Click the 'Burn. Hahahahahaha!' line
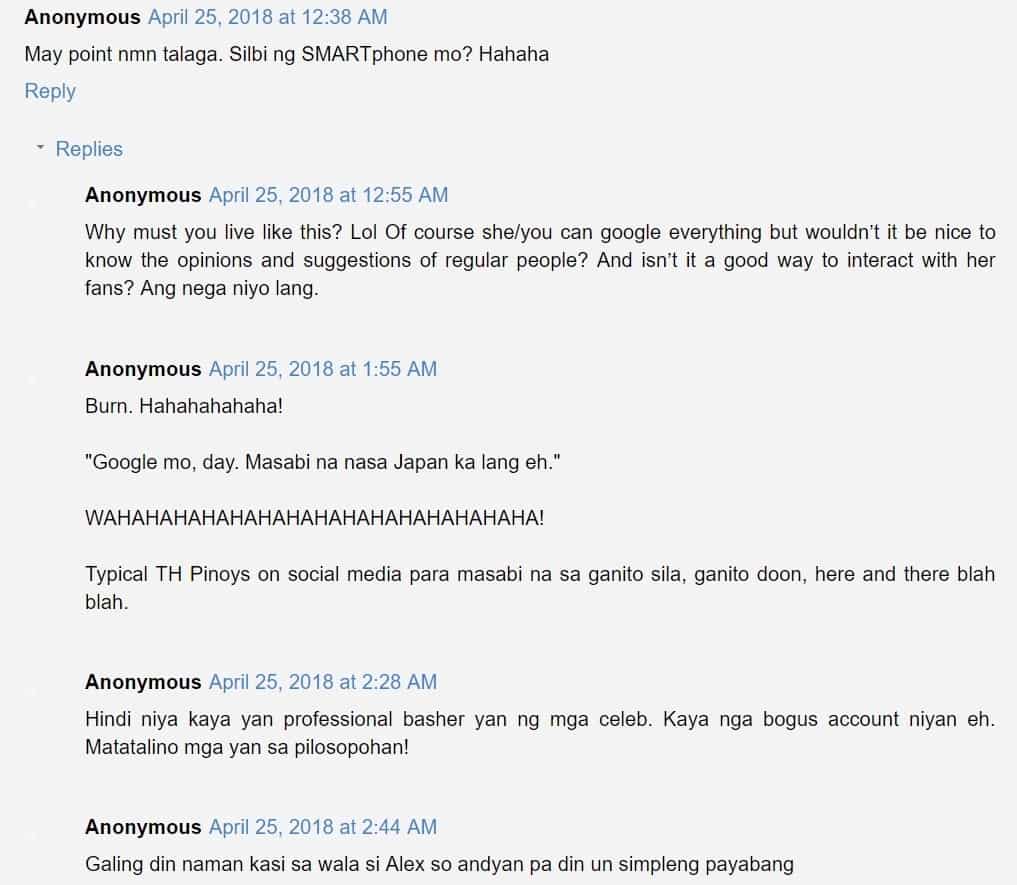 tap(184, 406)
